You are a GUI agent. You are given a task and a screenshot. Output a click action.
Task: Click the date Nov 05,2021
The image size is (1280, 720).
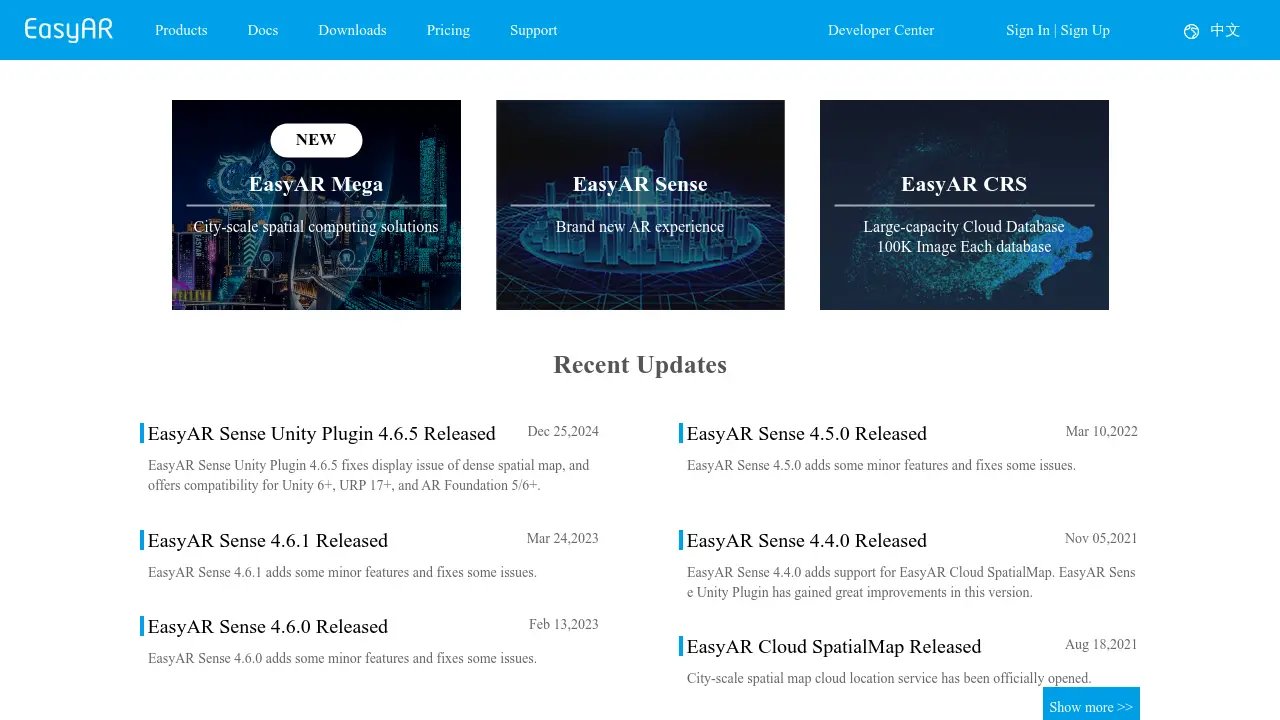click(x=1101, y=538)
